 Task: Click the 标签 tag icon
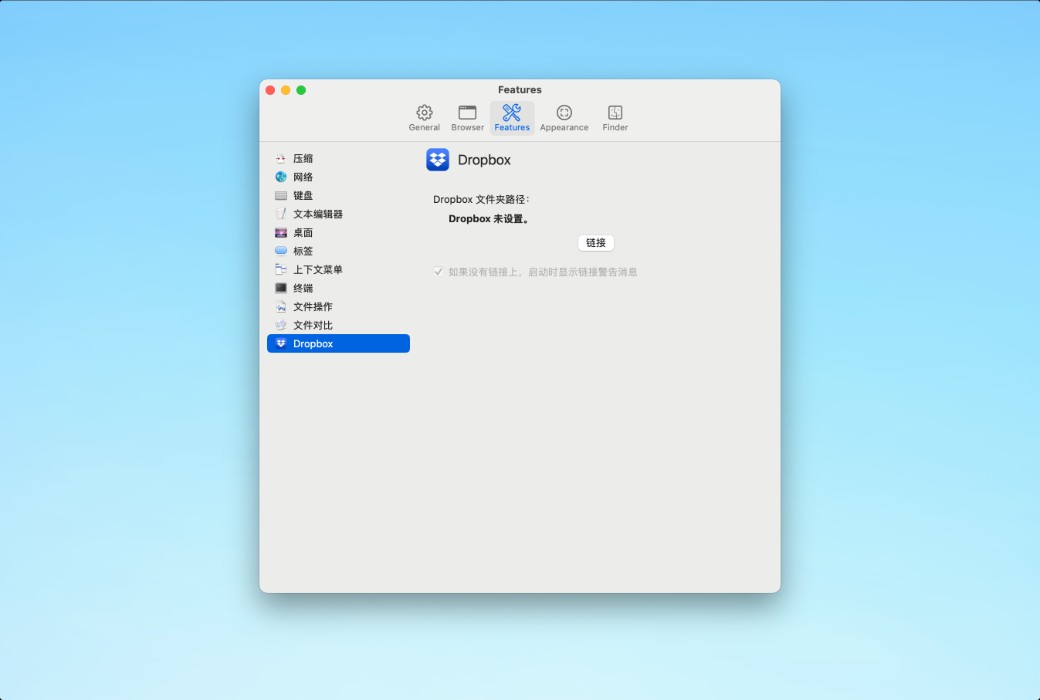[x=281, y=251]
